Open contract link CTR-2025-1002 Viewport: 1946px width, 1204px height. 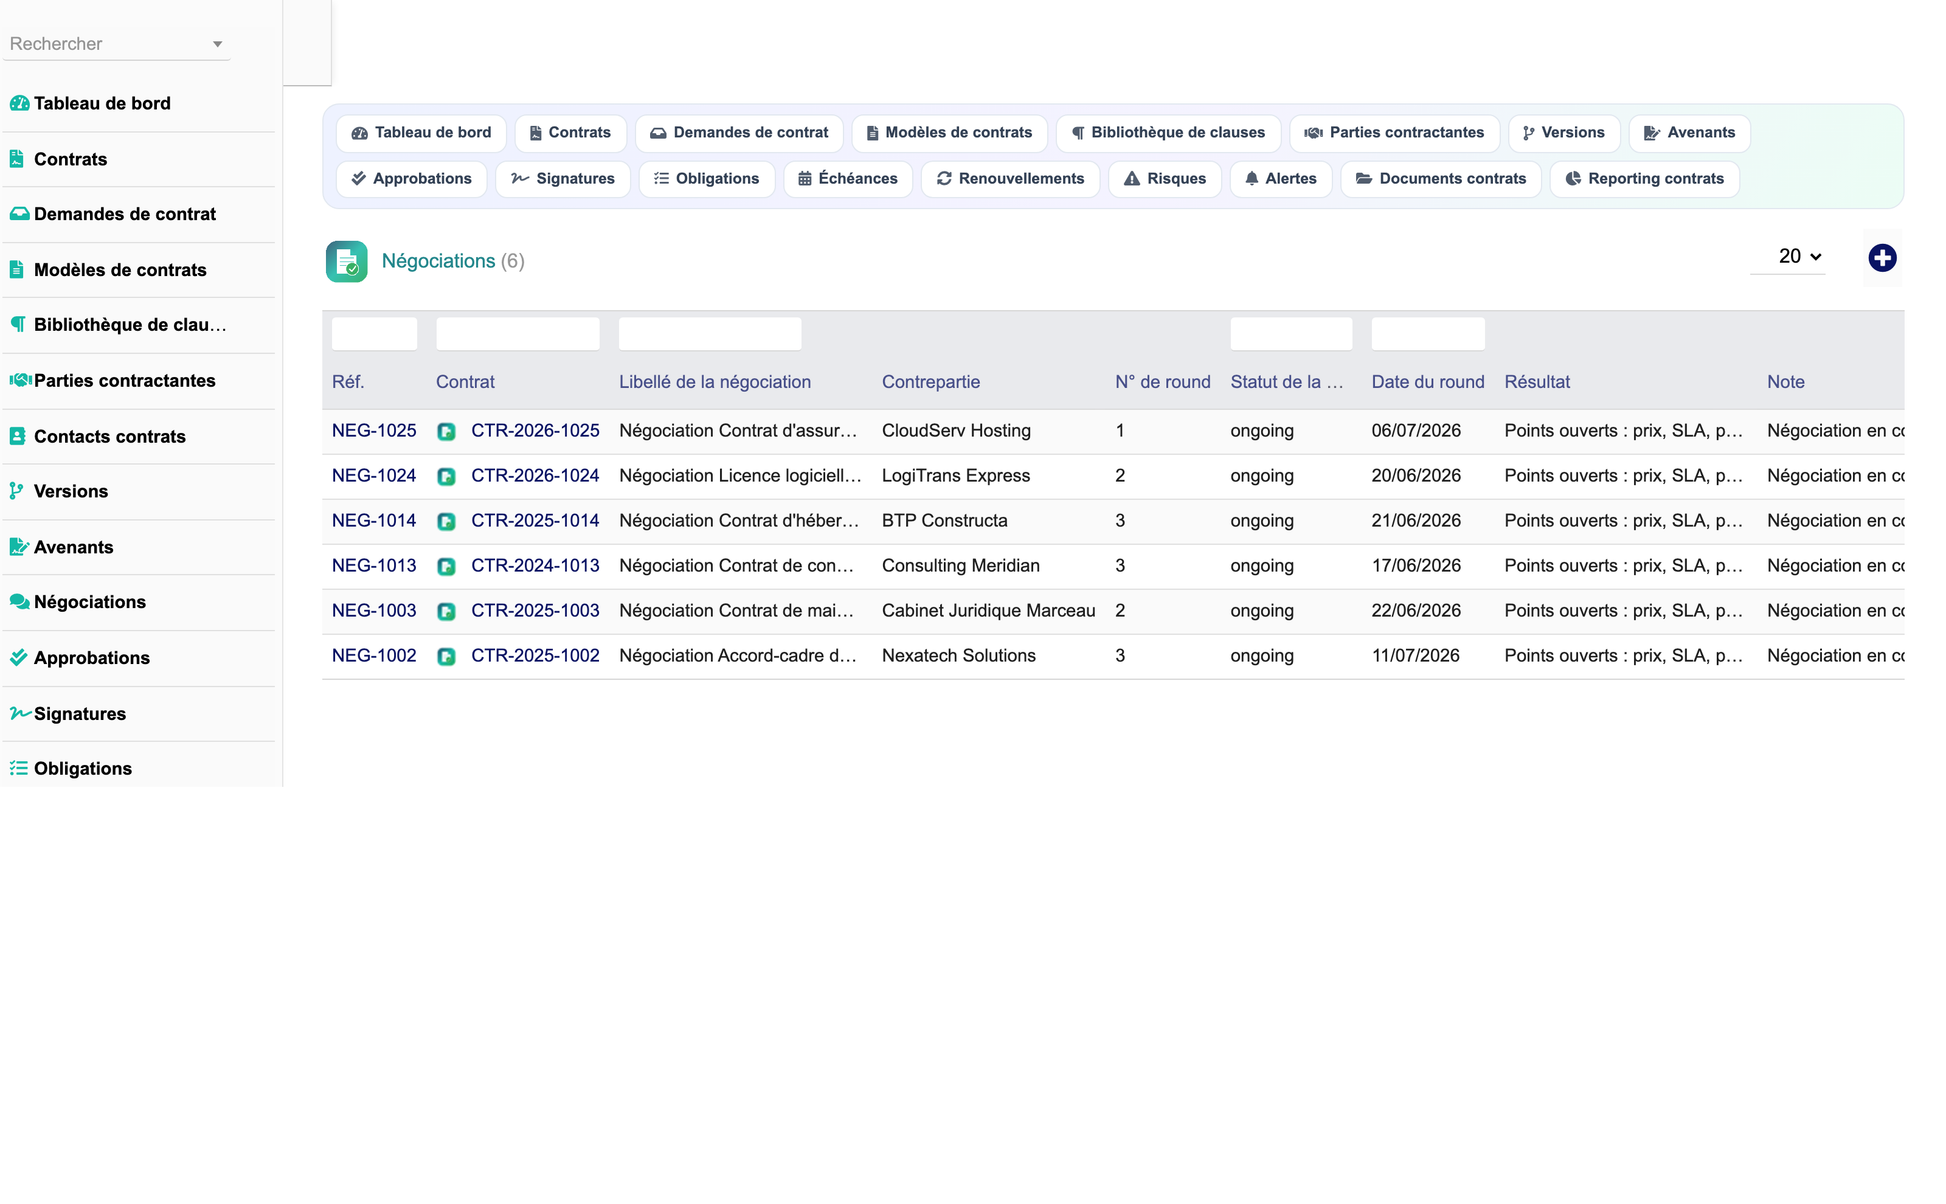[535, 656]
